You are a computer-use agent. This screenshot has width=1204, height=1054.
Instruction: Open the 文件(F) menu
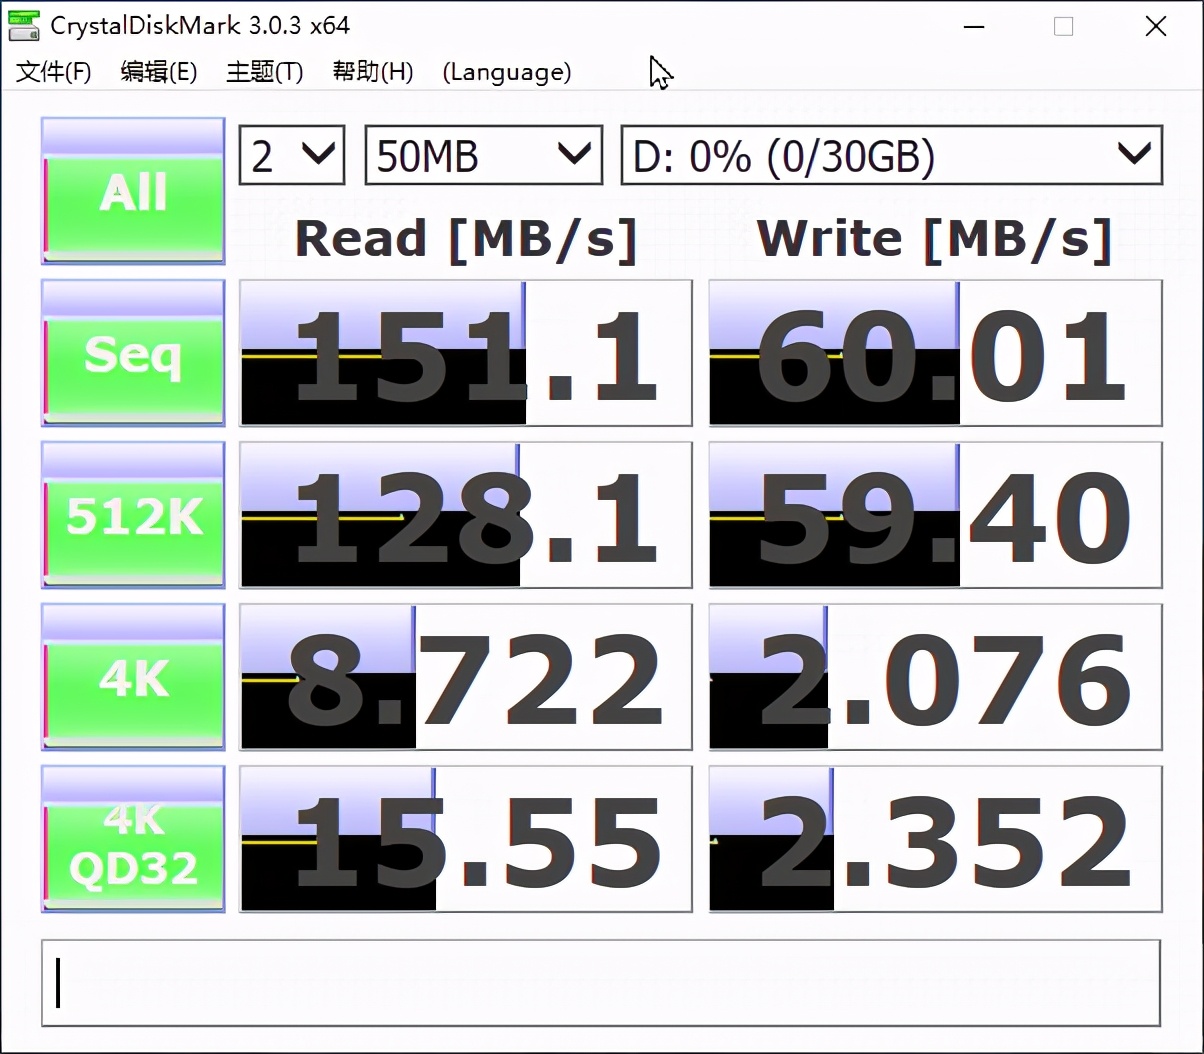pos(54,72)
